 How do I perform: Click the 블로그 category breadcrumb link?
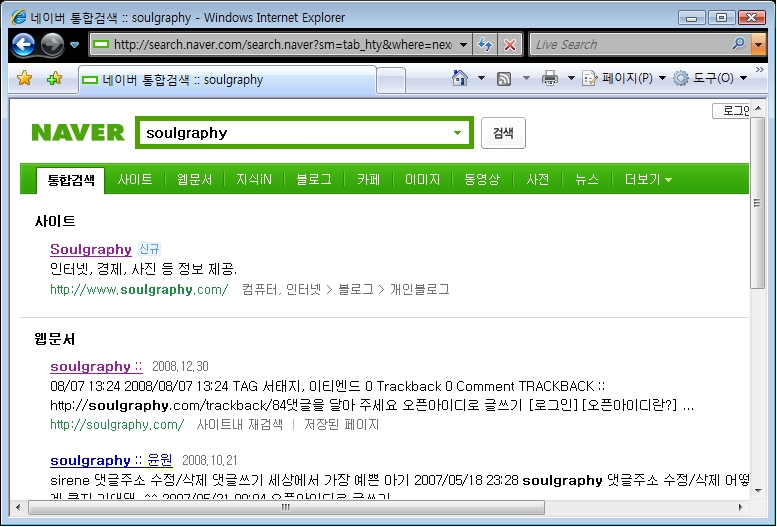coord(356,290)
